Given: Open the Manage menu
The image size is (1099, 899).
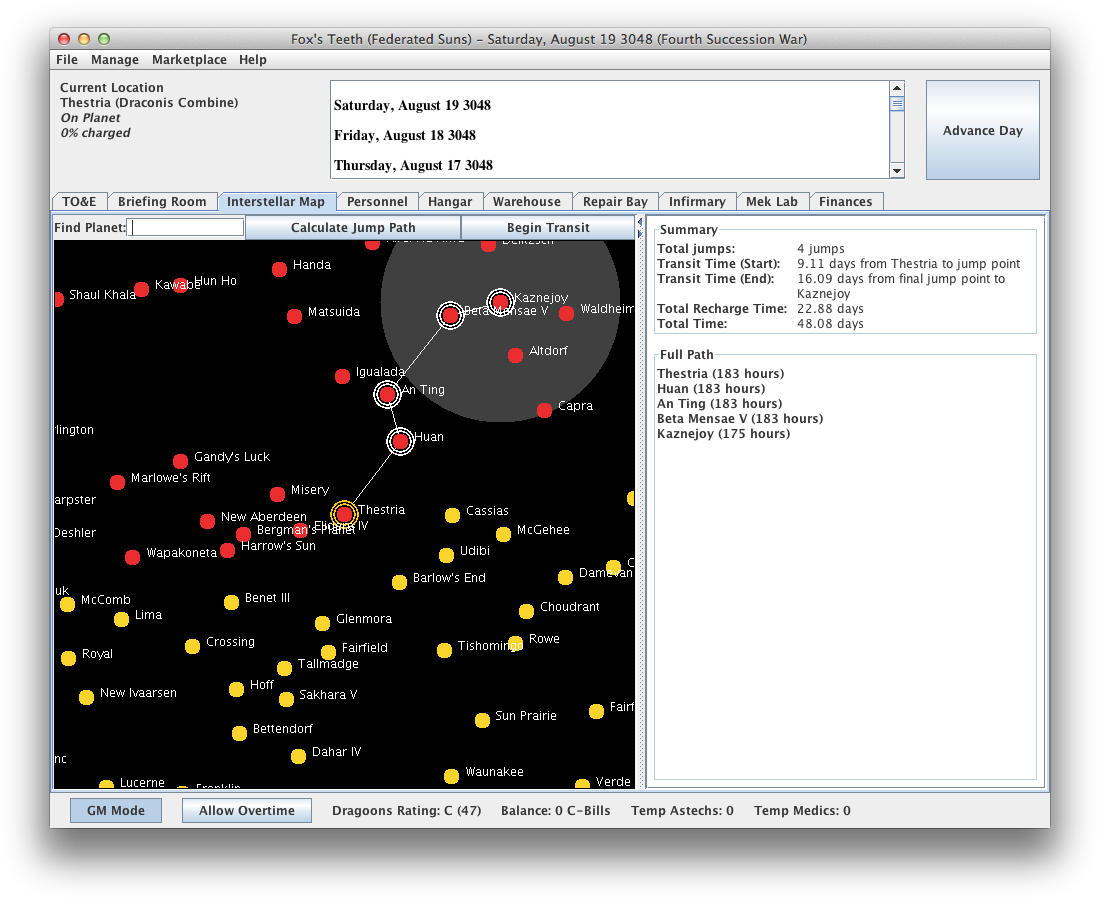Looking at the screenshot, I should click(115, 60).
